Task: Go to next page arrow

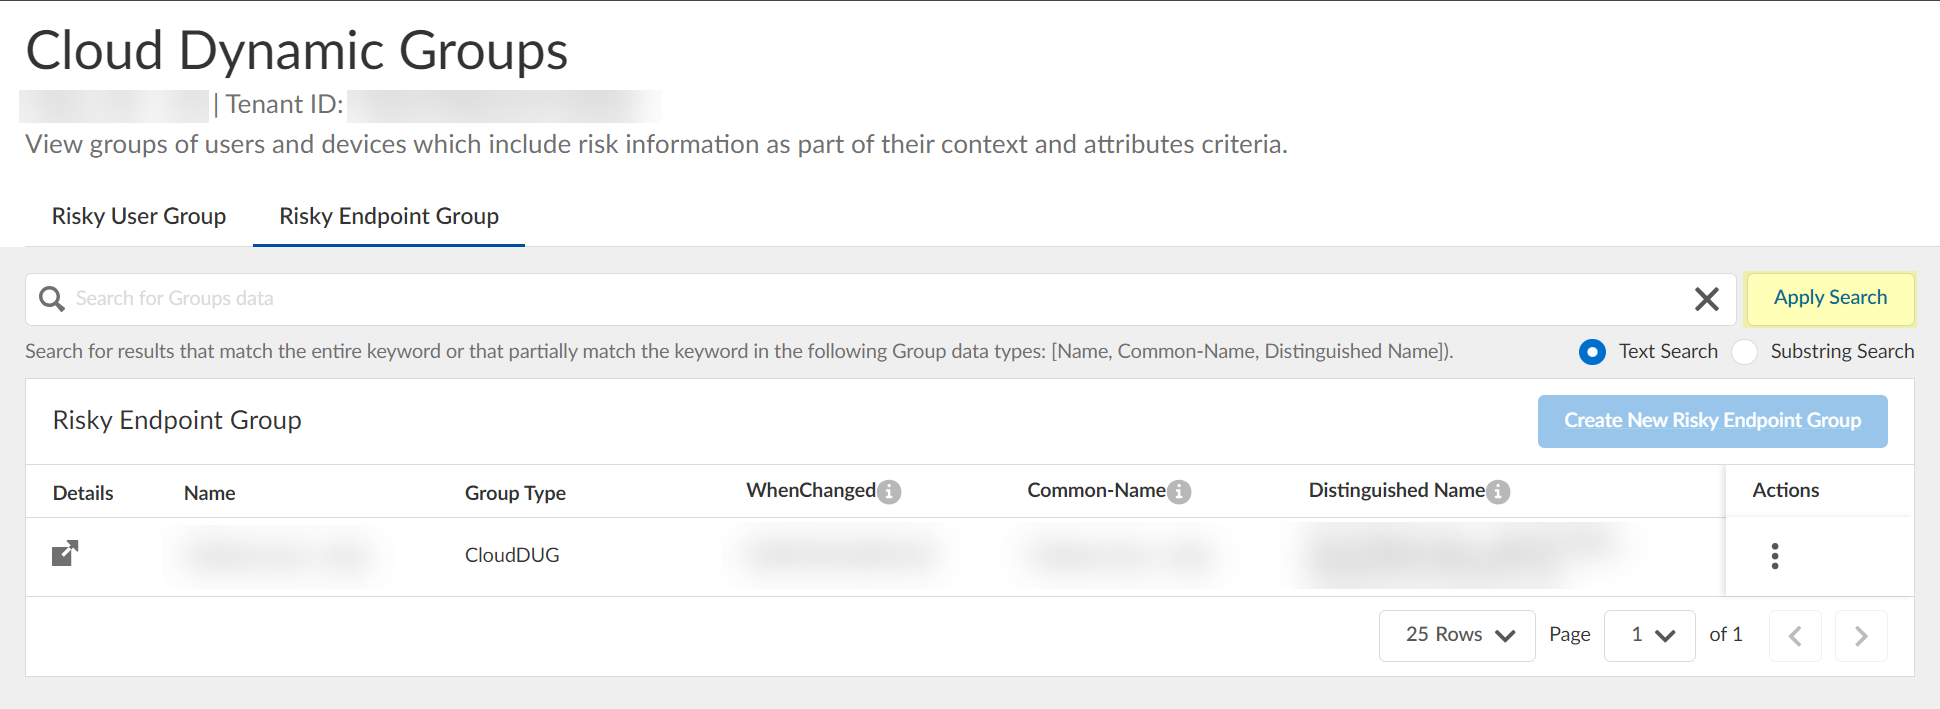Action: click(x=1861, y=636)
